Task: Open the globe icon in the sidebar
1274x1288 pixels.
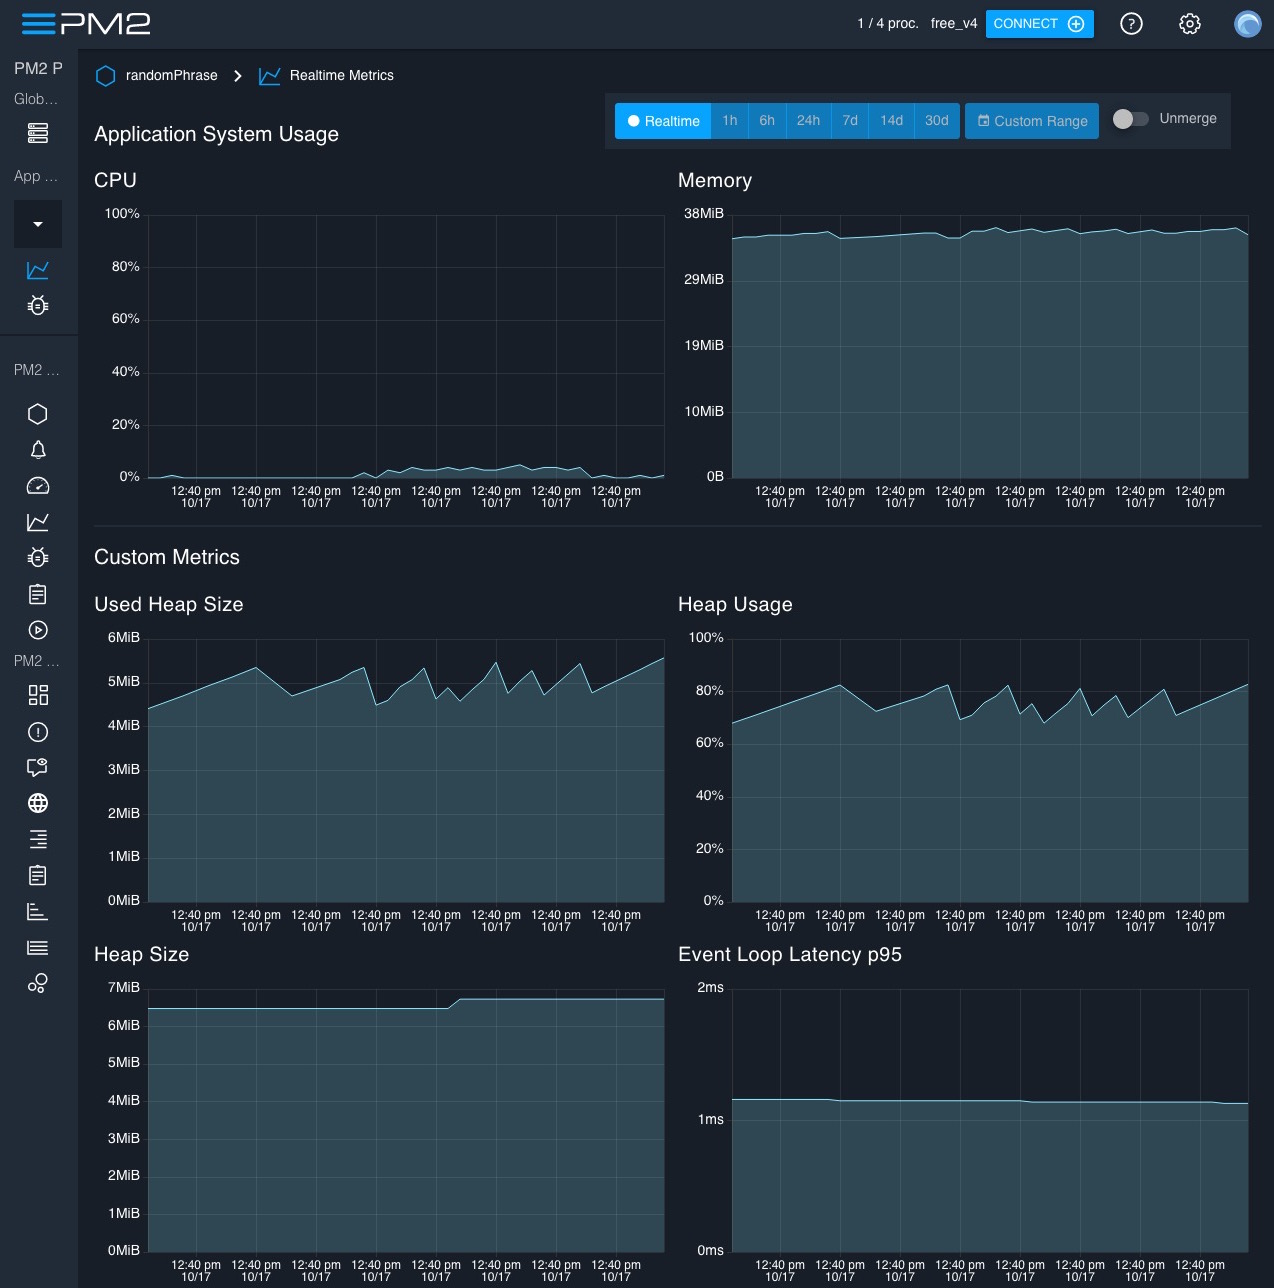Action: coord(38,803)
